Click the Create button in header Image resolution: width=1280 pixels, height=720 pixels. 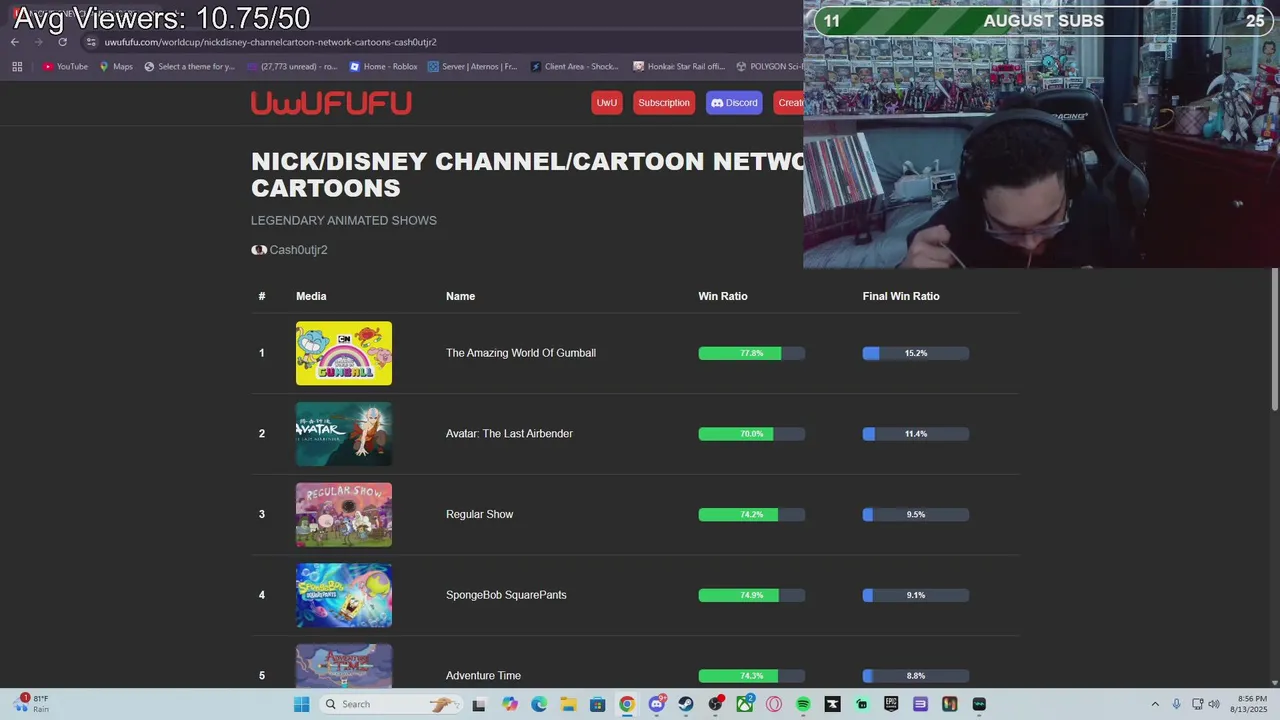788,103
